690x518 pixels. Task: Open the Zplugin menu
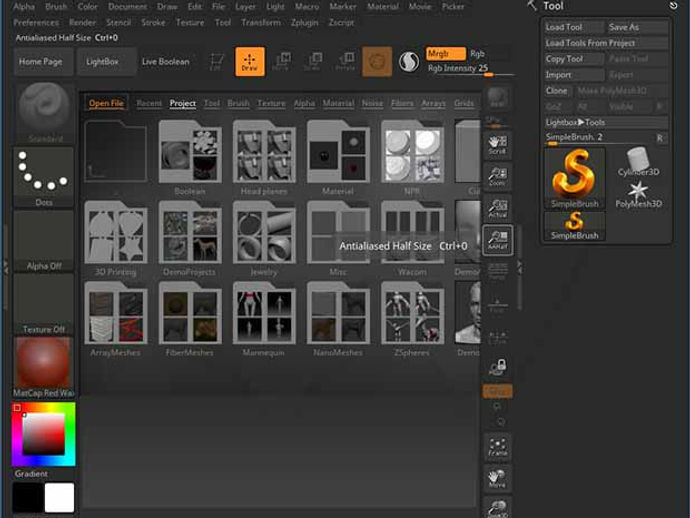click(x=305, y=22)
